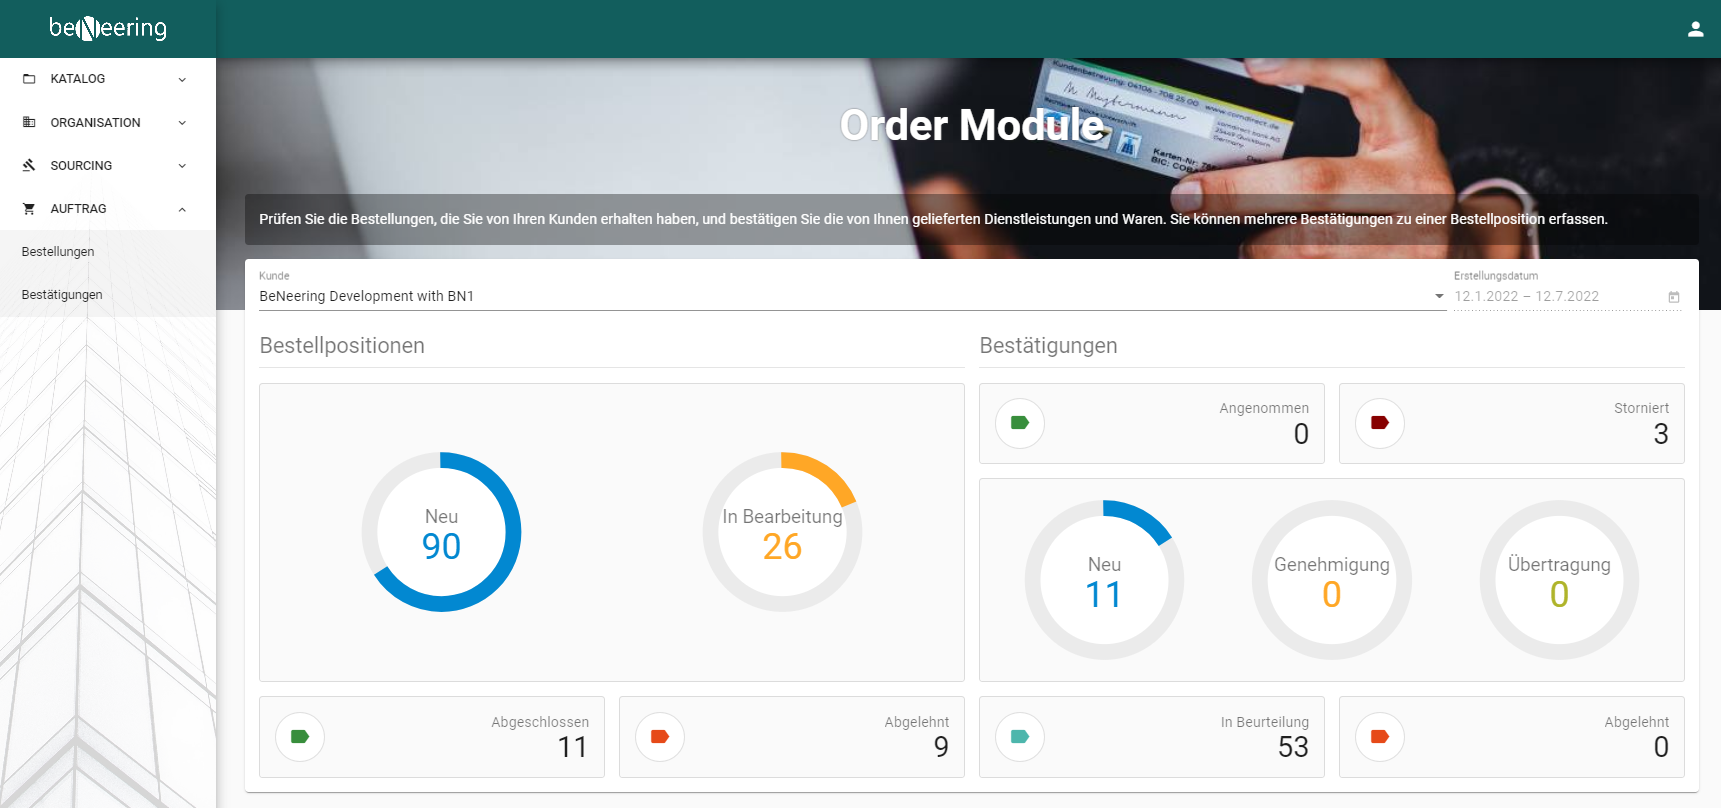Click the Neu 11 confirmations progress ring

coord(1104,580)
